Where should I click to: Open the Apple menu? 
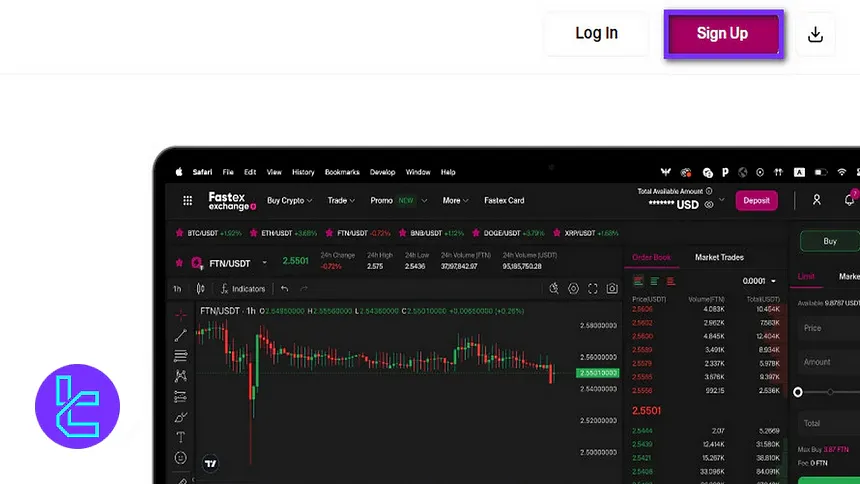(x=179, y=172)
